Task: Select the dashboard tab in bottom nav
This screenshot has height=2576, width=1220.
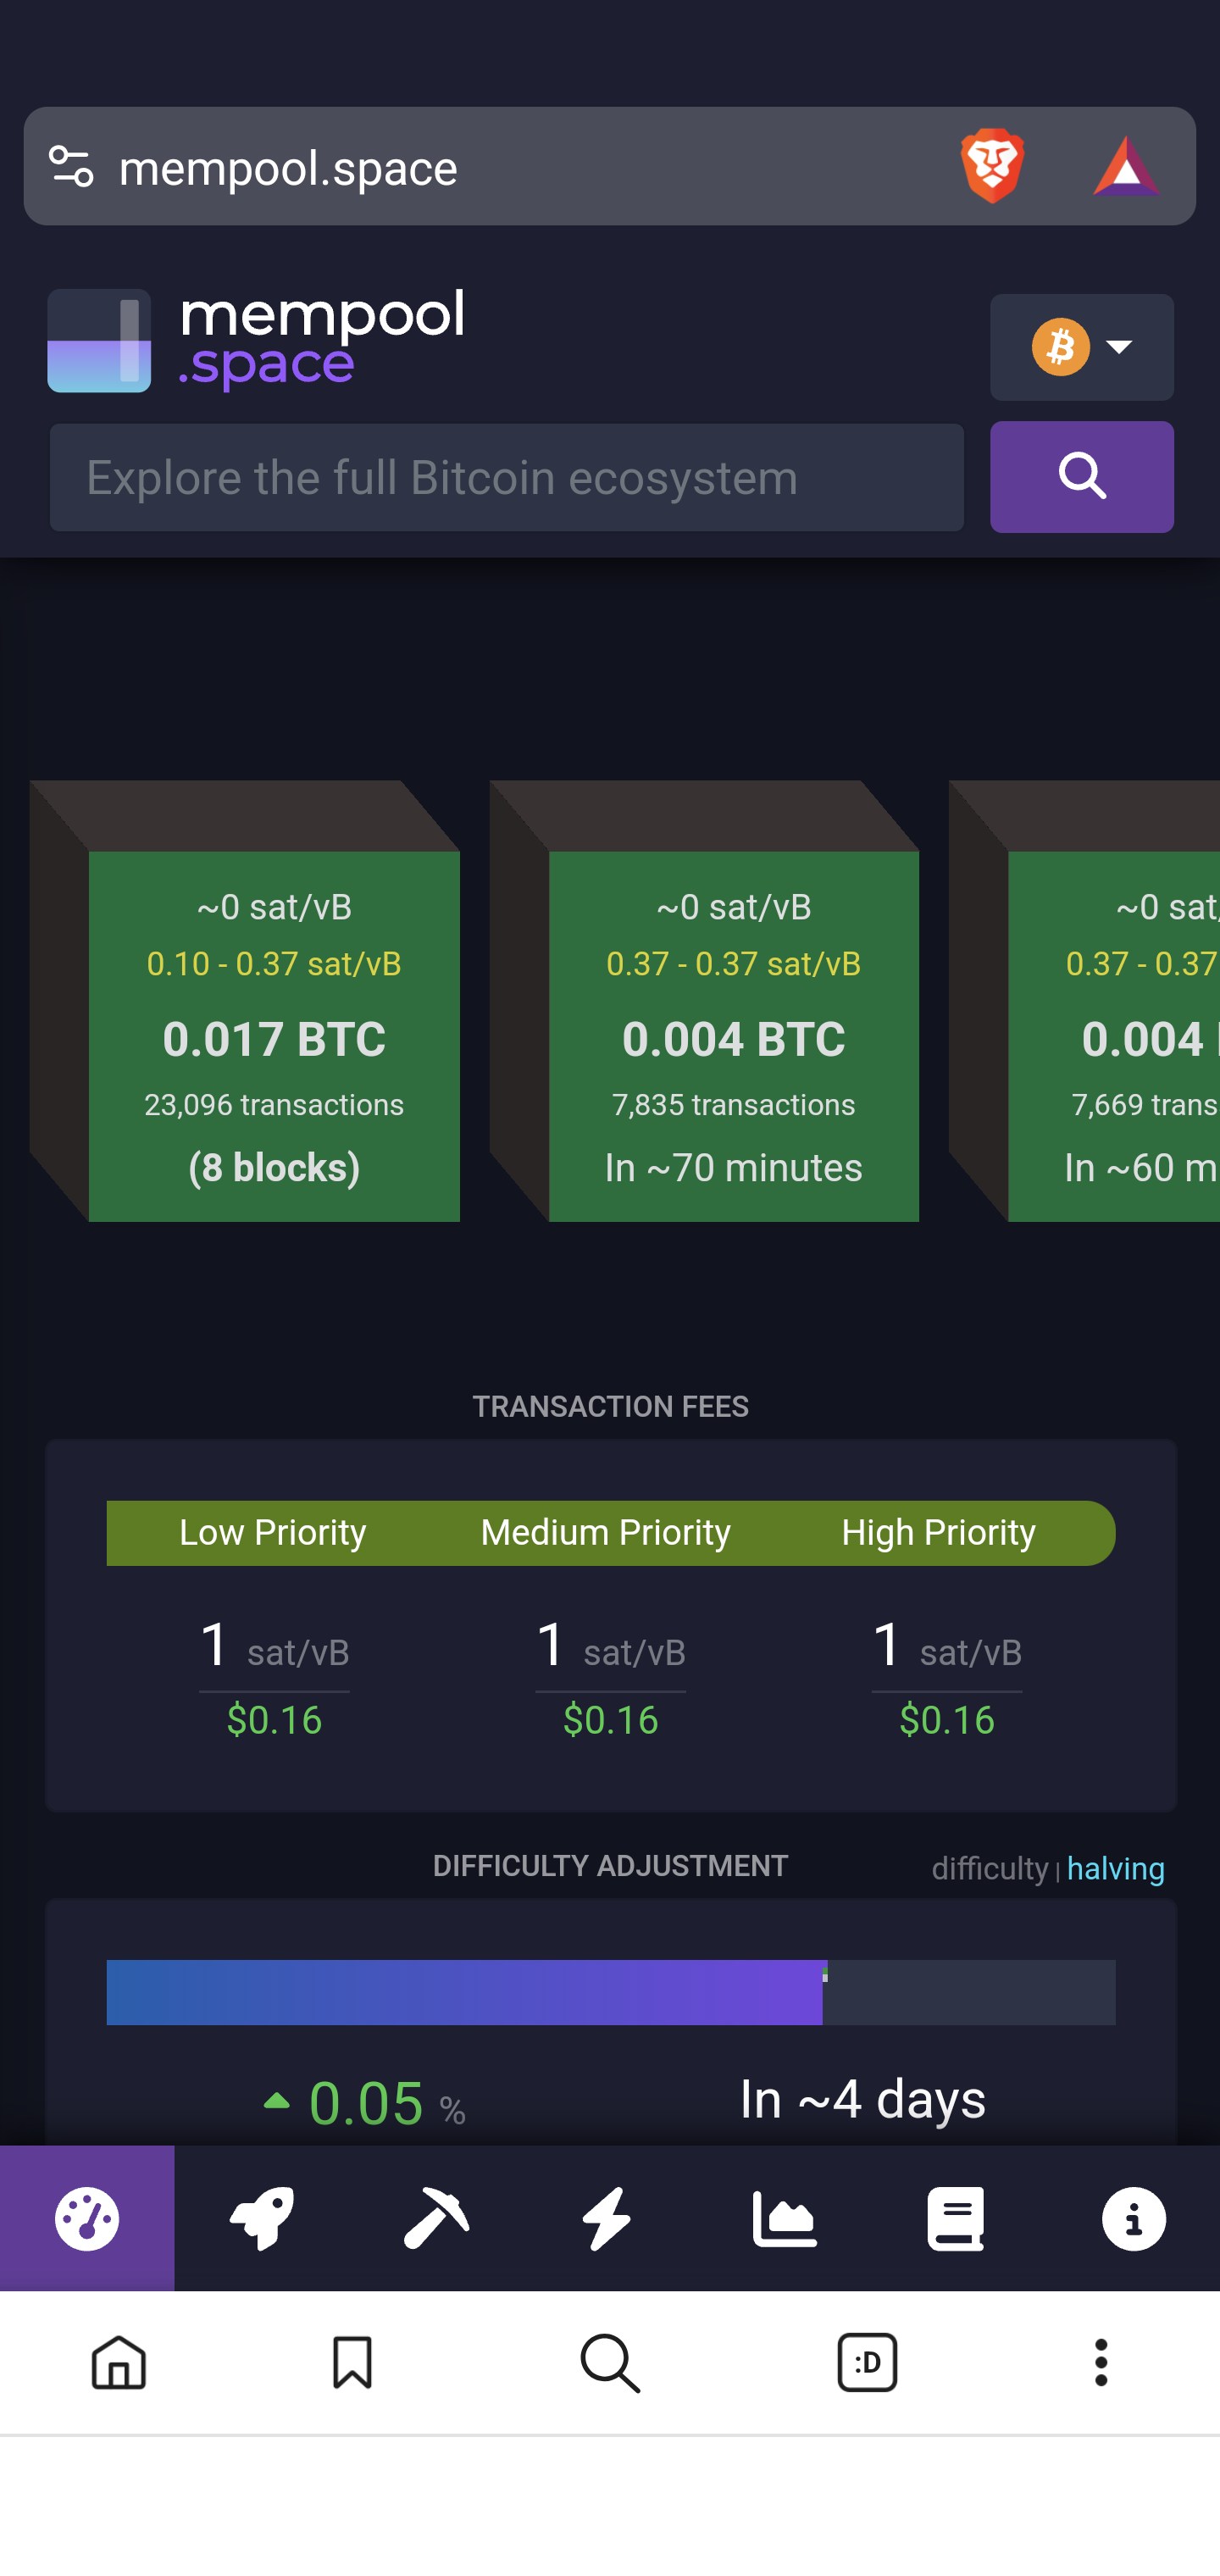Action: (x=87, y=2218)
